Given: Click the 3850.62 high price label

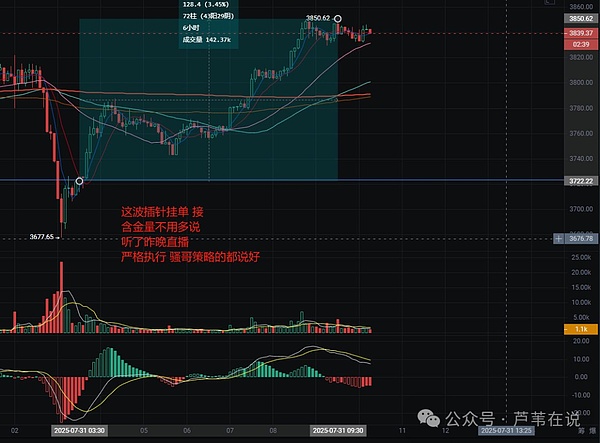Looking at the screenshot, I should click(x=579, y=18).
